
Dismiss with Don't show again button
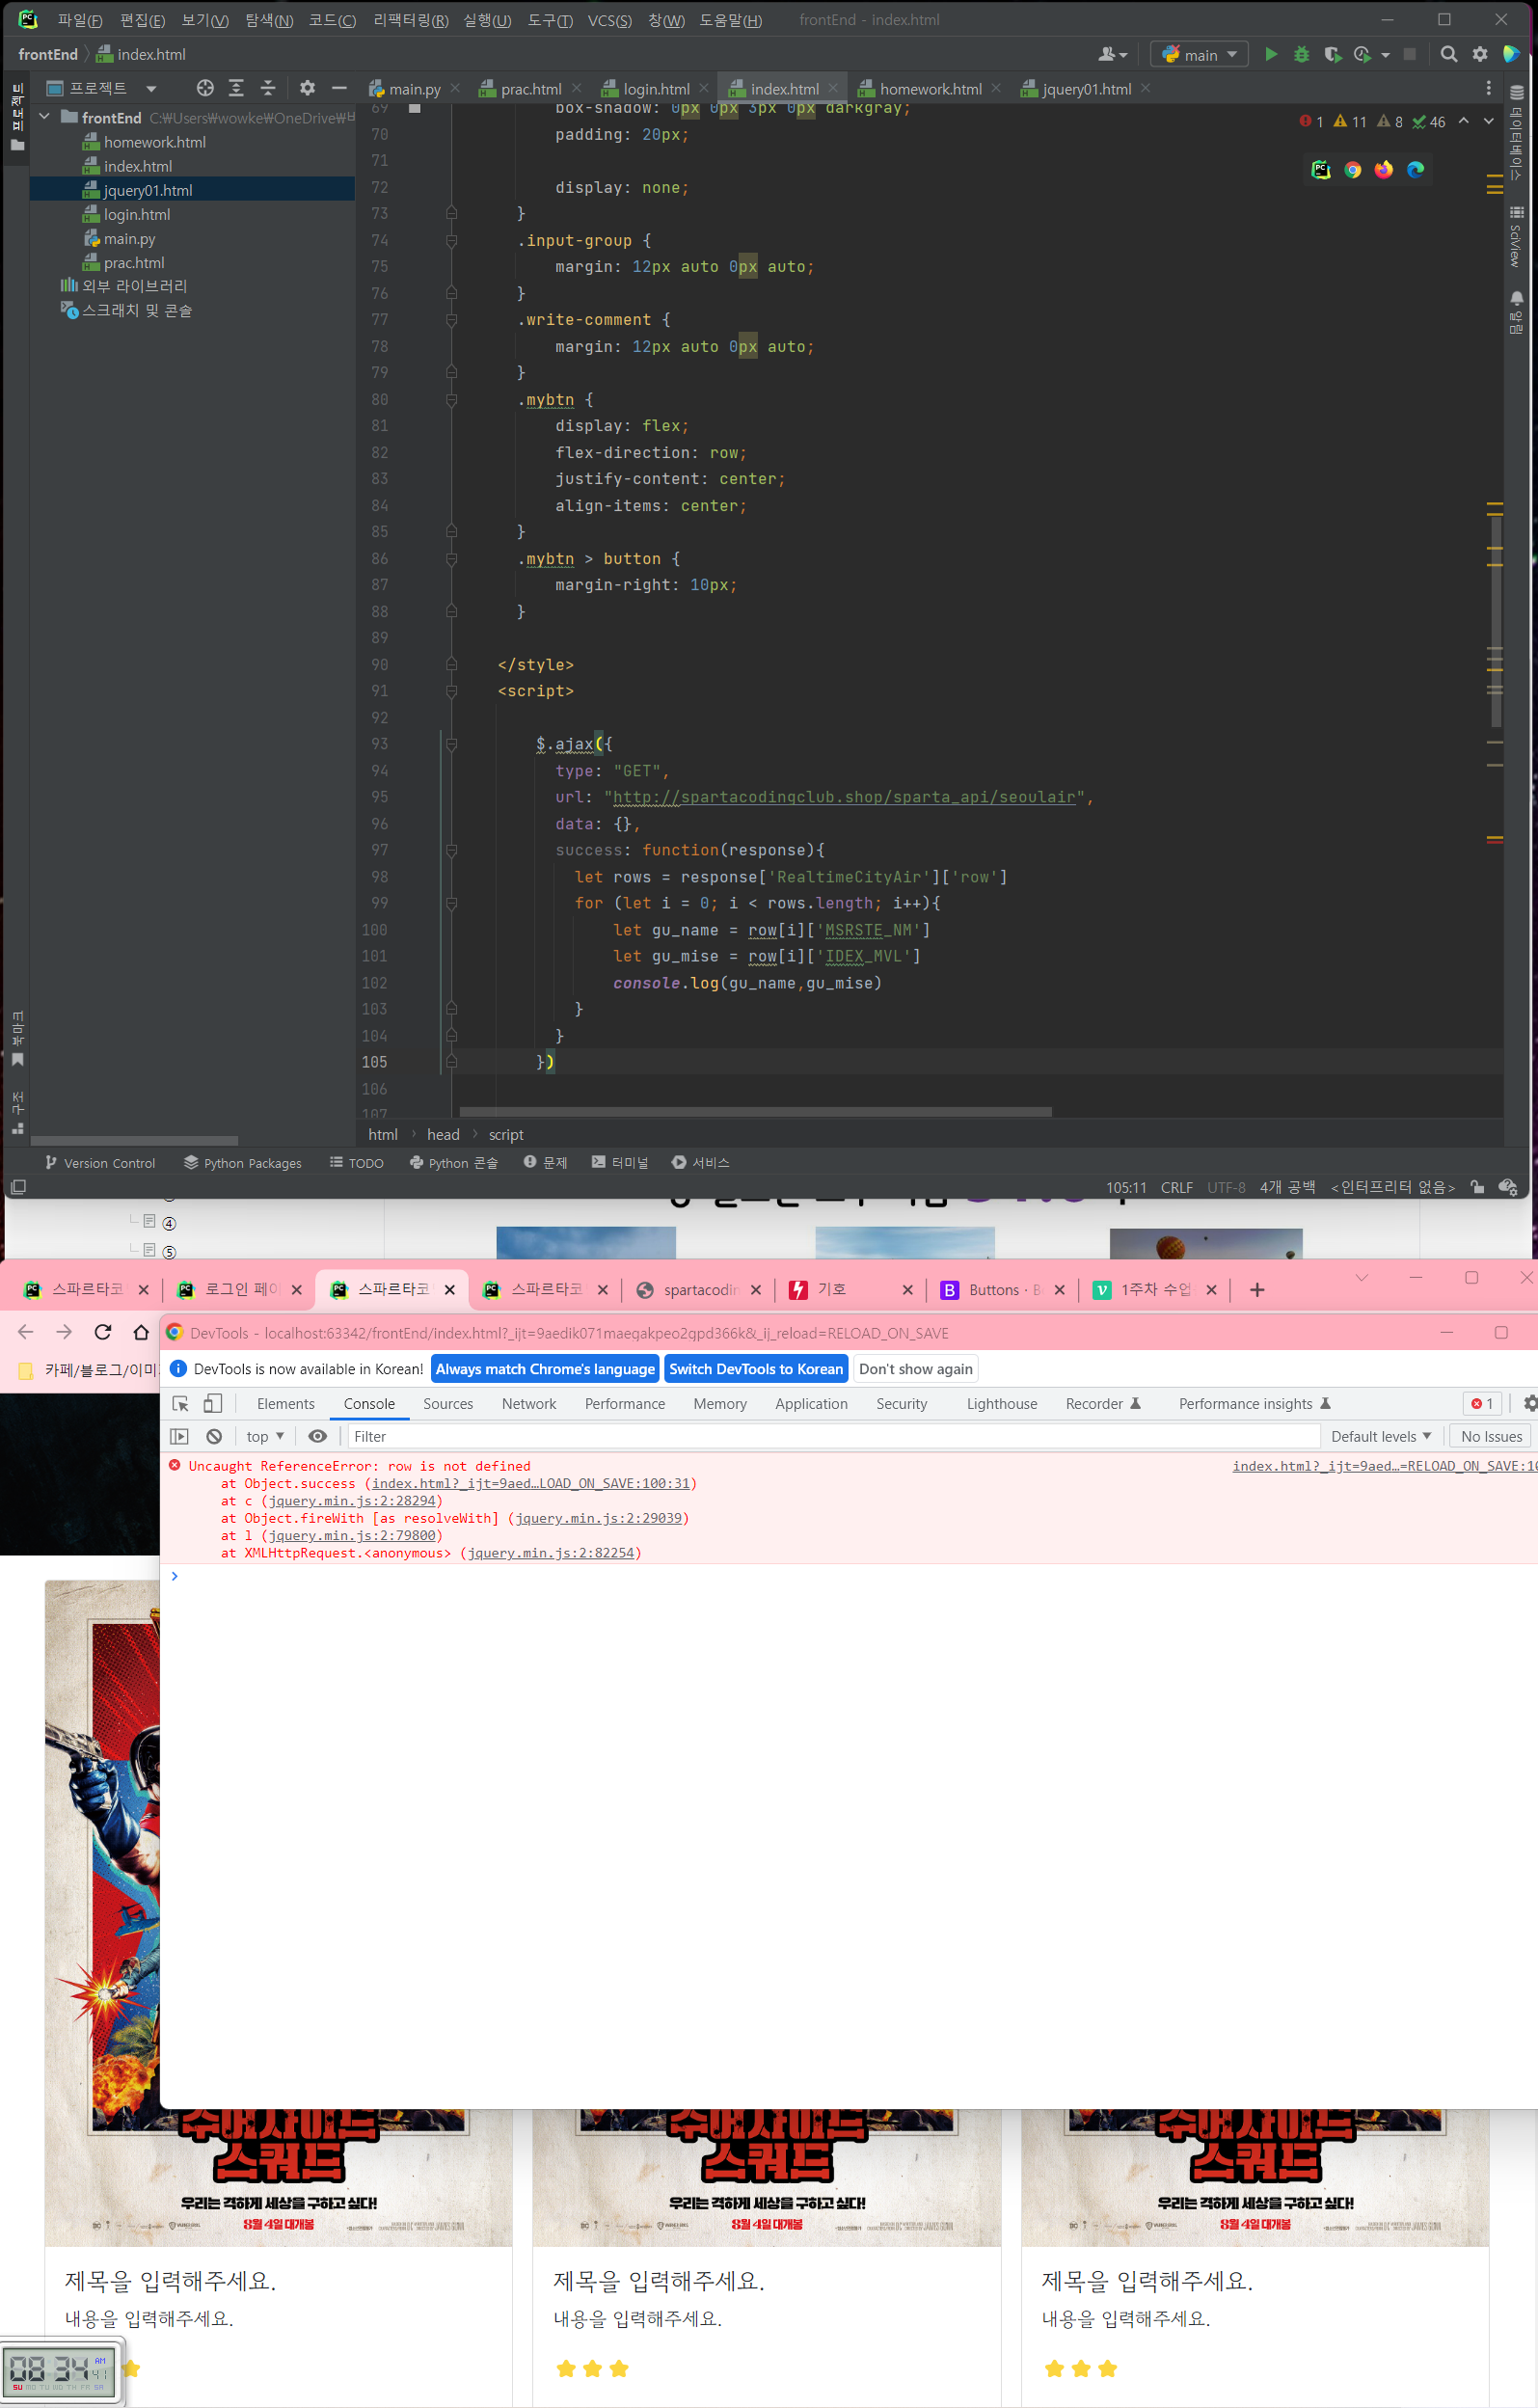coord(916,1368)
